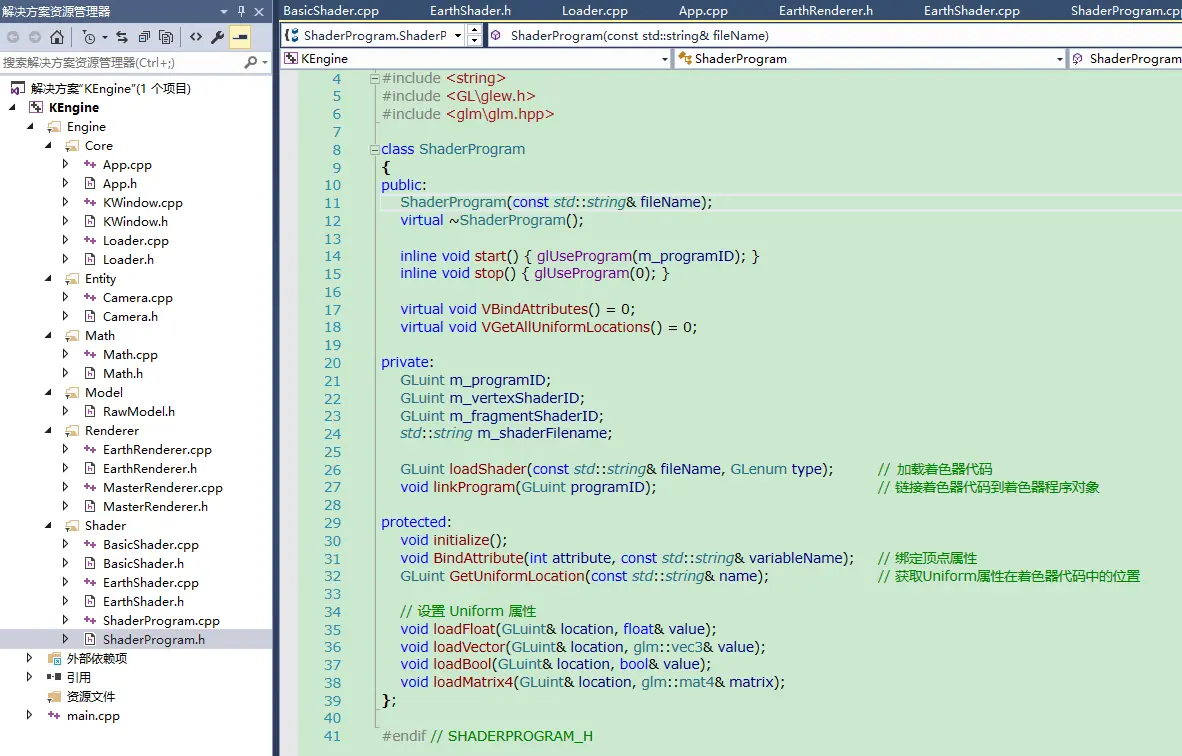This screenshot has width=1182, height=756.
Task: Select main.cpp in the solution tree
Action: pos(93,715)
